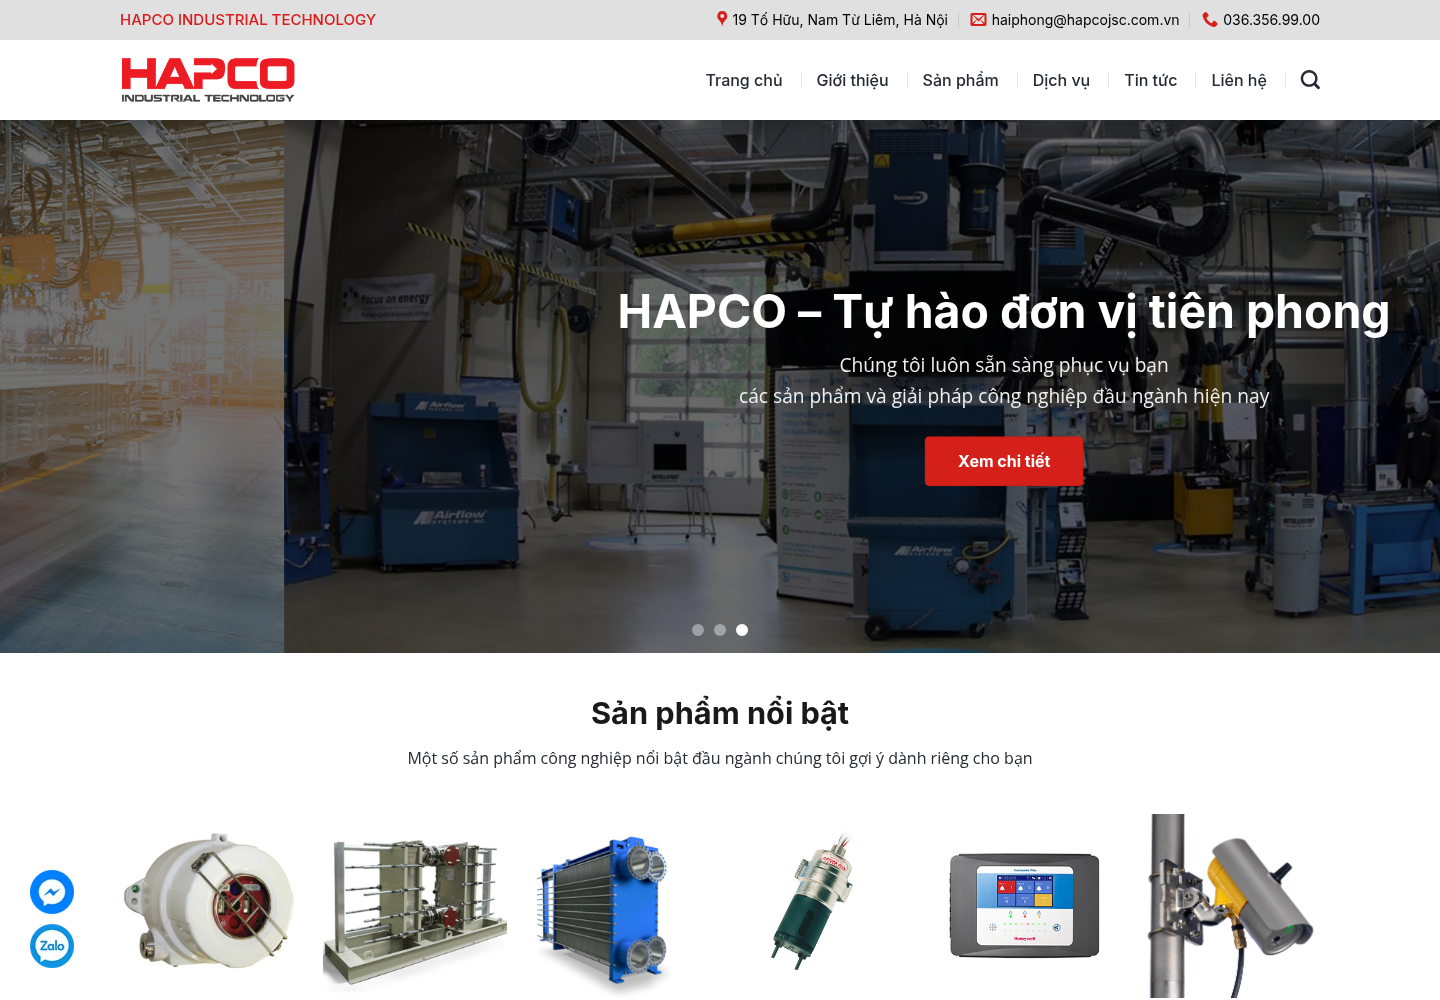1440x1000 pixels.
Task: Open Facebook Messenger chat bubble
Action: pyautogui.click(x=52, y=892)
